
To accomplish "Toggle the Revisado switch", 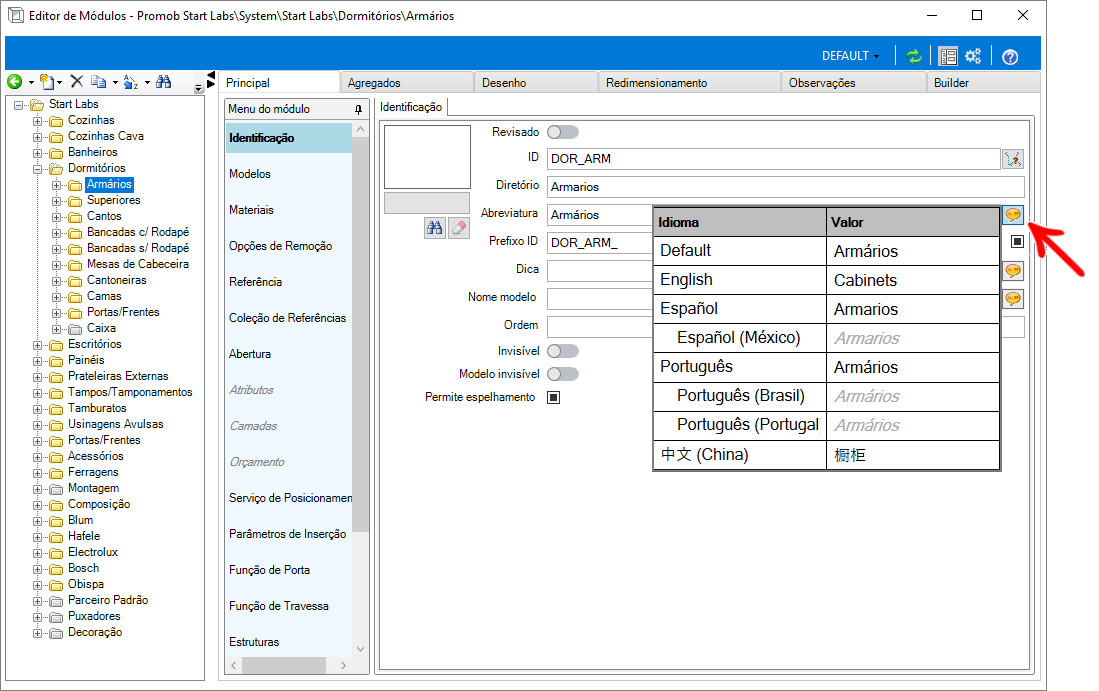I will pyautogui.click(x=563, y=132).
